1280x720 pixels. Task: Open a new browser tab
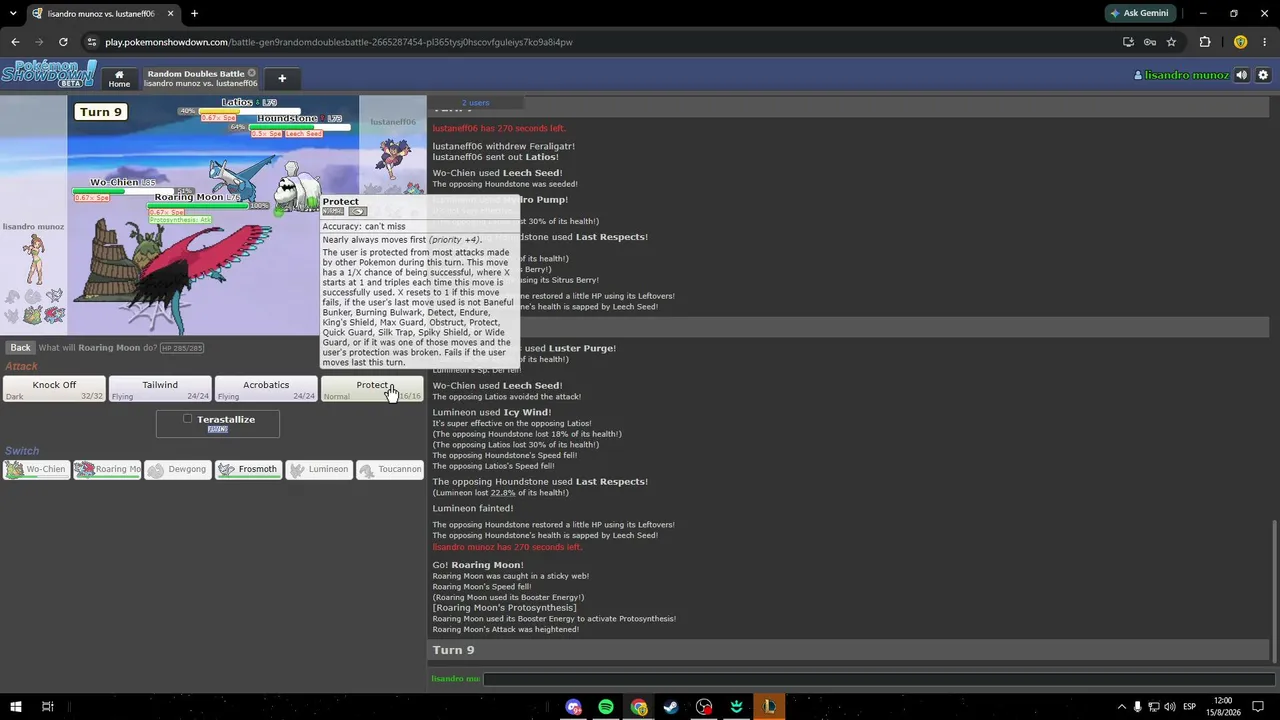coord(194,14)
